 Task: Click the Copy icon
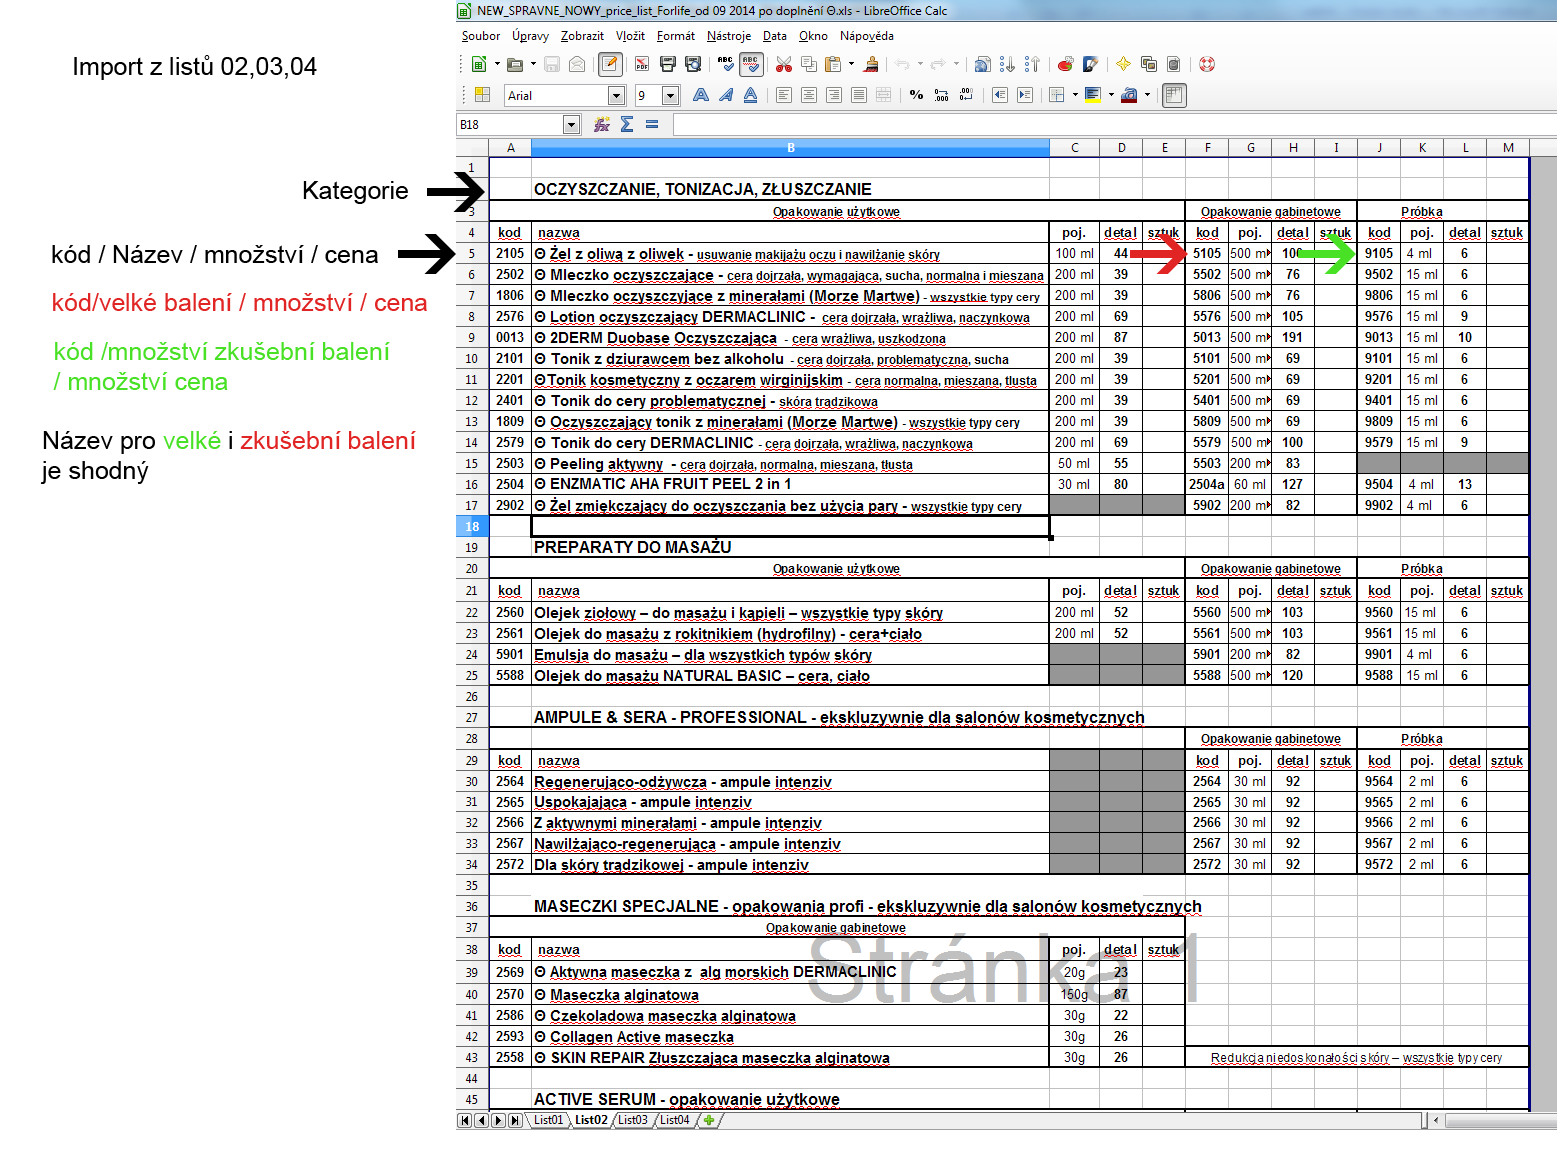coord(809,64)
